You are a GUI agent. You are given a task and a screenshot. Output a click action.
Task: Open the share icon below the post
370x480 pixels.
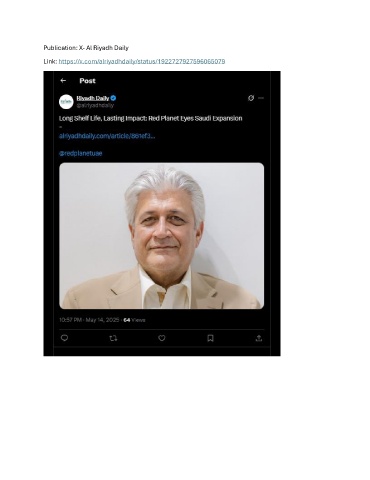click(259, 338)
